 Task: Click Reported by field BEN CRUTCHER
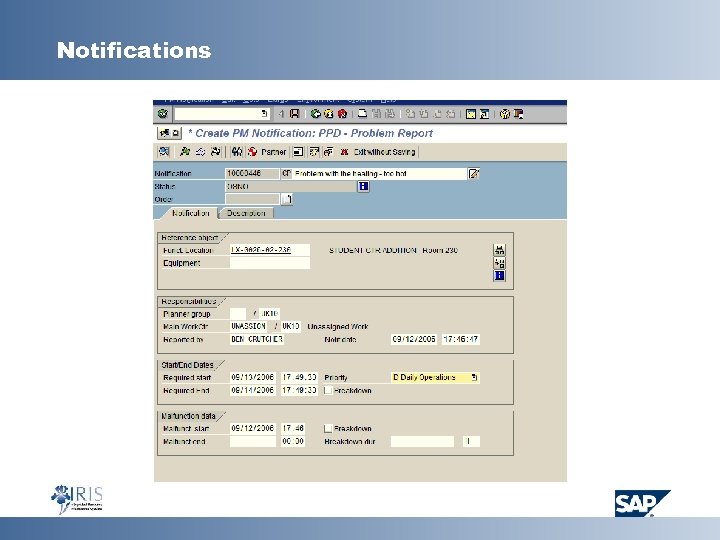coord(257,339)
